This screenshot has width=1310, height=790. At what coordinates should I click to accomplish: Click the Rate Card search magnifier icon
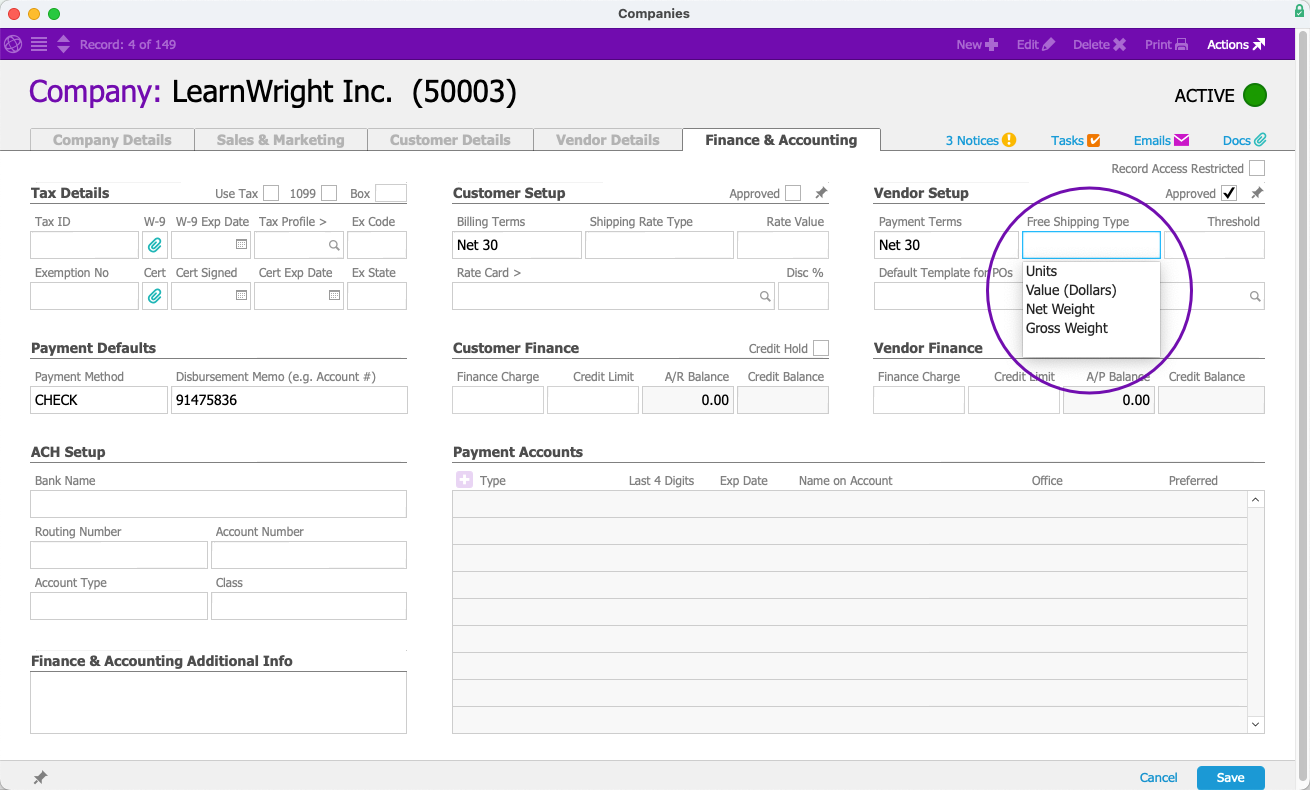(x=765, y=296)
